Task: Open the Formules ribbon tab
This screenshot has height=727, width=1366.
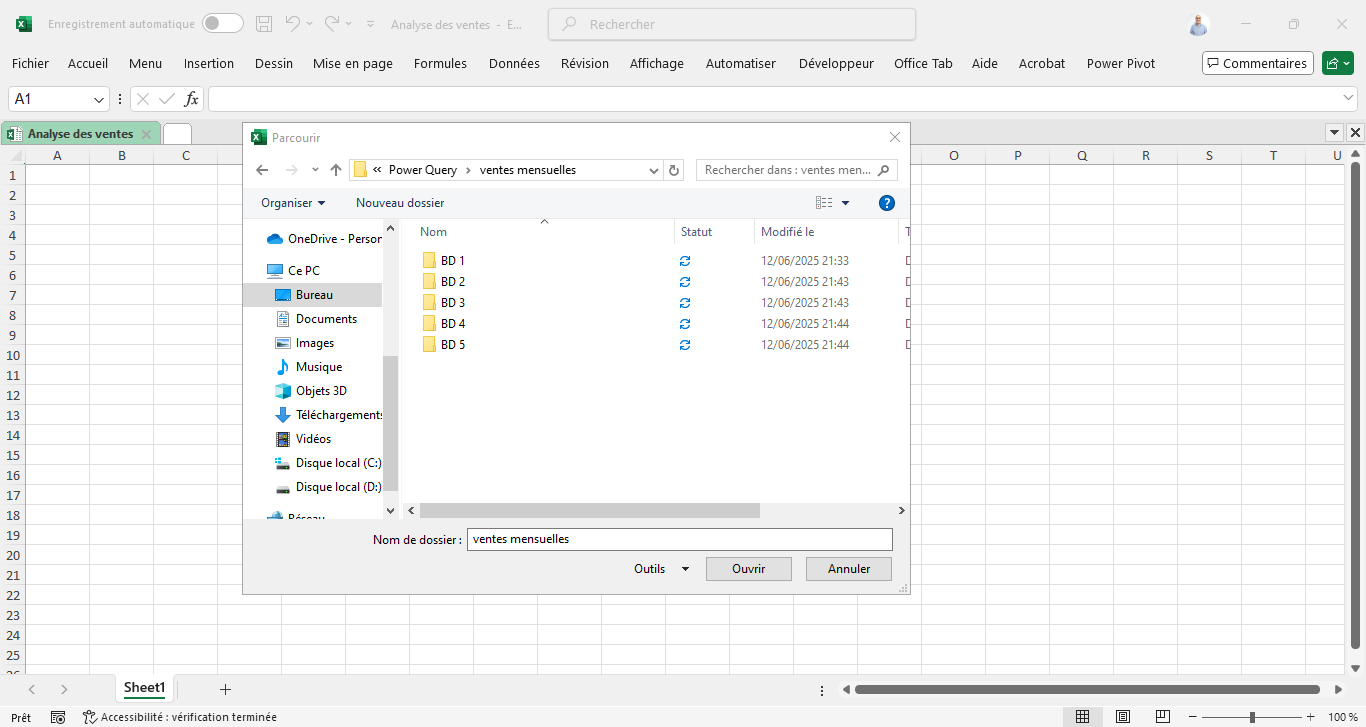Action: [440, 63]
